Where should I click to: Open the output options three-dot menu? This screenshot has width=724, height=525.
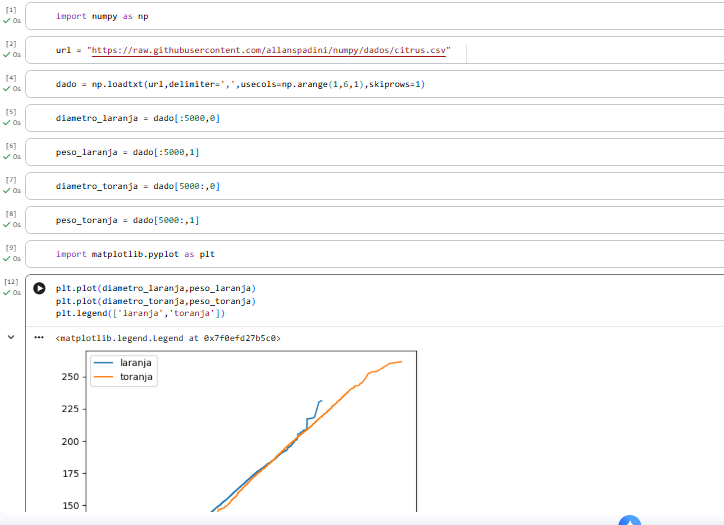point(39,338)
